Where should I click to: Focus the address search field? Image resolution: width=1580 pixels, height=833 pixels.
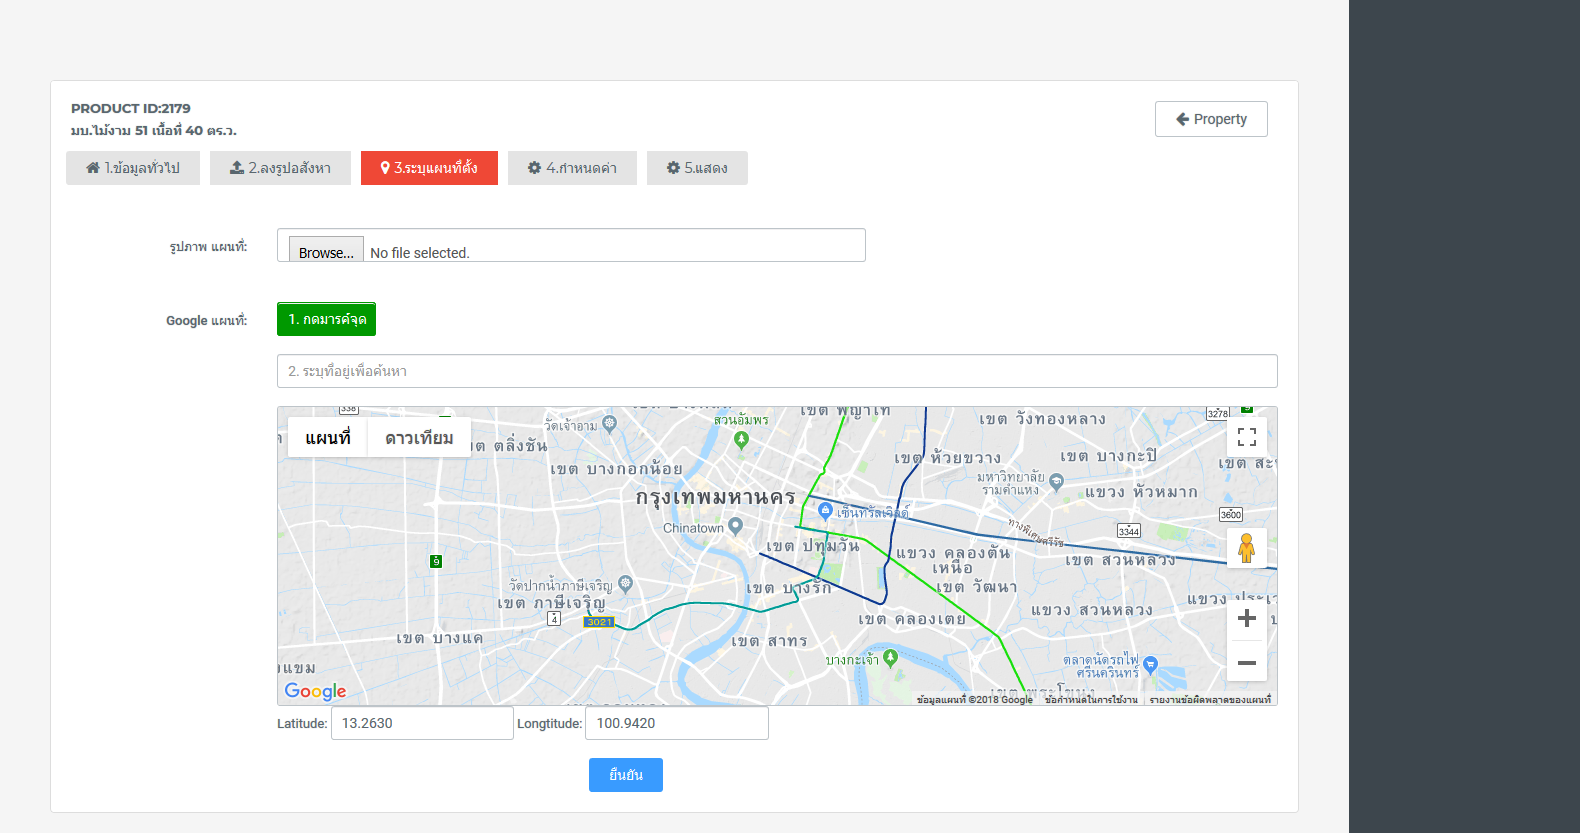coord(777,371)
